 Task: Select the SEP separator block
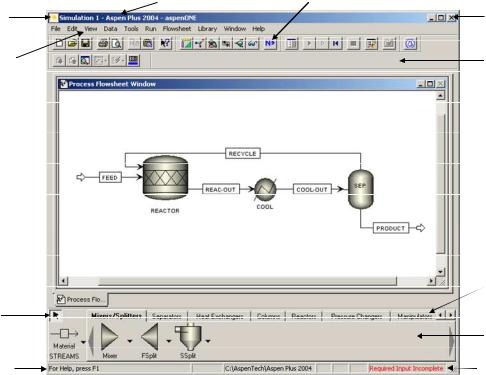click(x=361, y=189)
